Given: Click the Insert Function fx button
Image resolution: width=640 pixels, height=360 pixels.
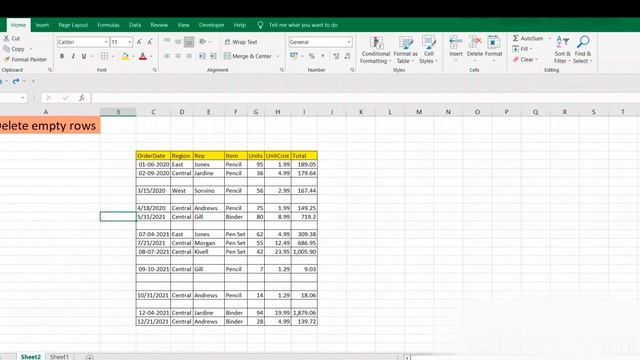Looking at the screenshot, I should point(82,98).
